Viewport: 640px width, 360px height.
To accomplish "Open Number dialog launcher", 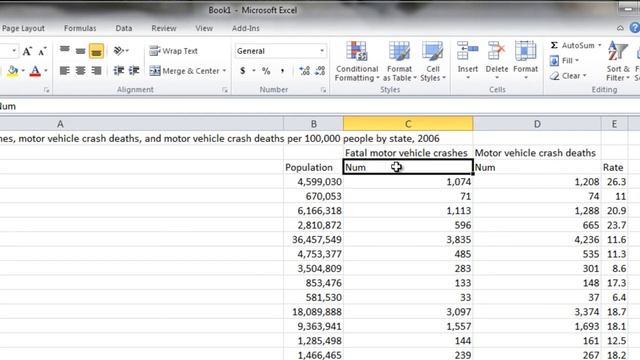I will click(323, 90).
